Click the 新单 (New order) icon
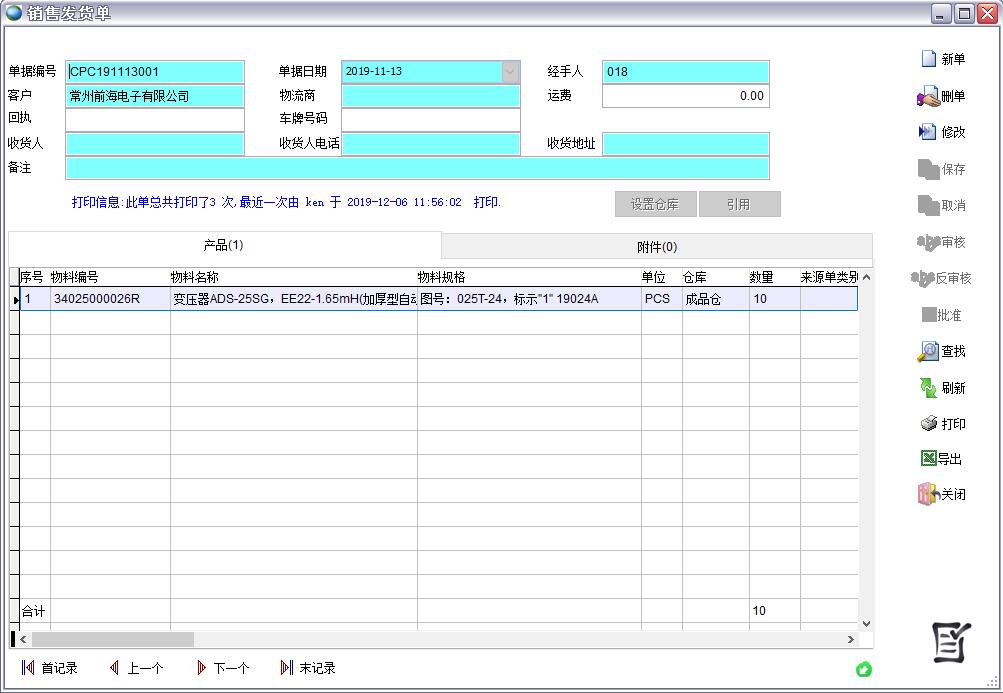Screen dimensions: 1003x693 click(929, 59)
